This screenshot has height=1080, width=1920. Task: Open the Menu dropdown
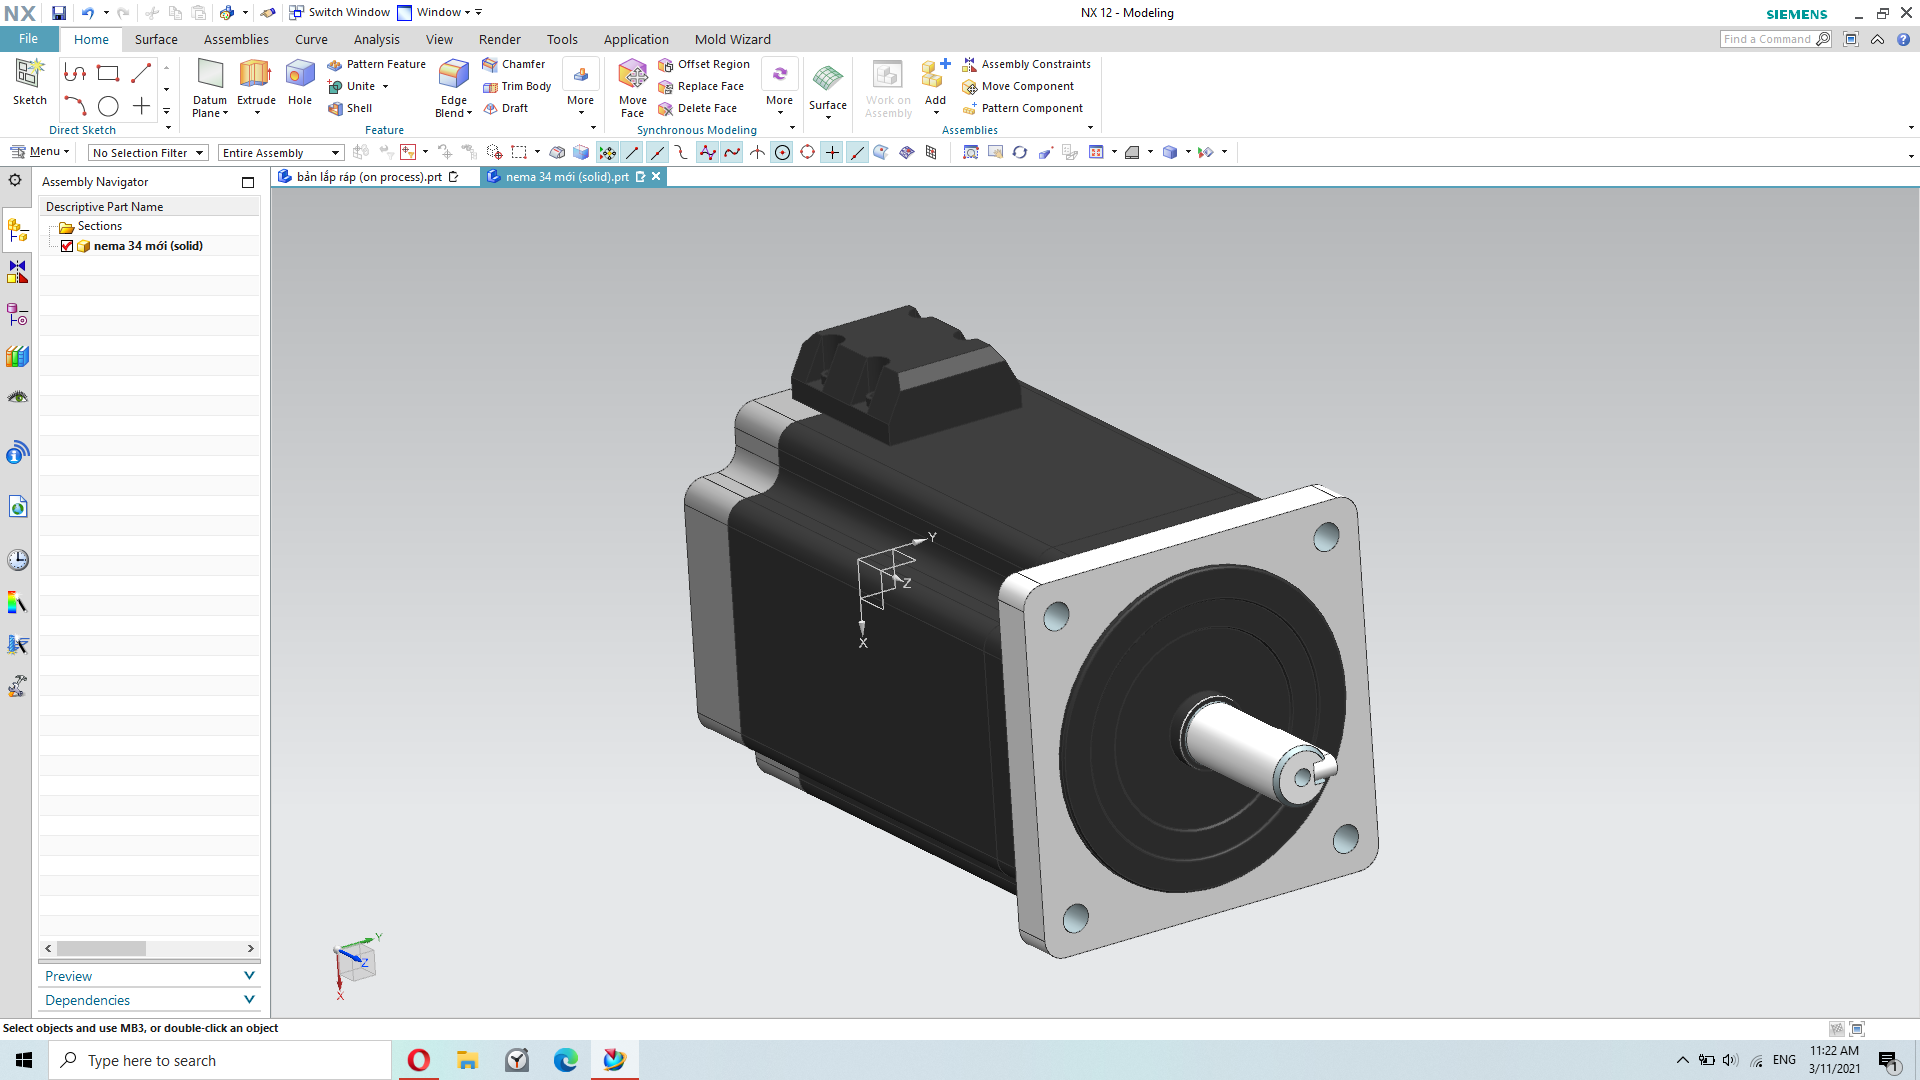(40, 152)
